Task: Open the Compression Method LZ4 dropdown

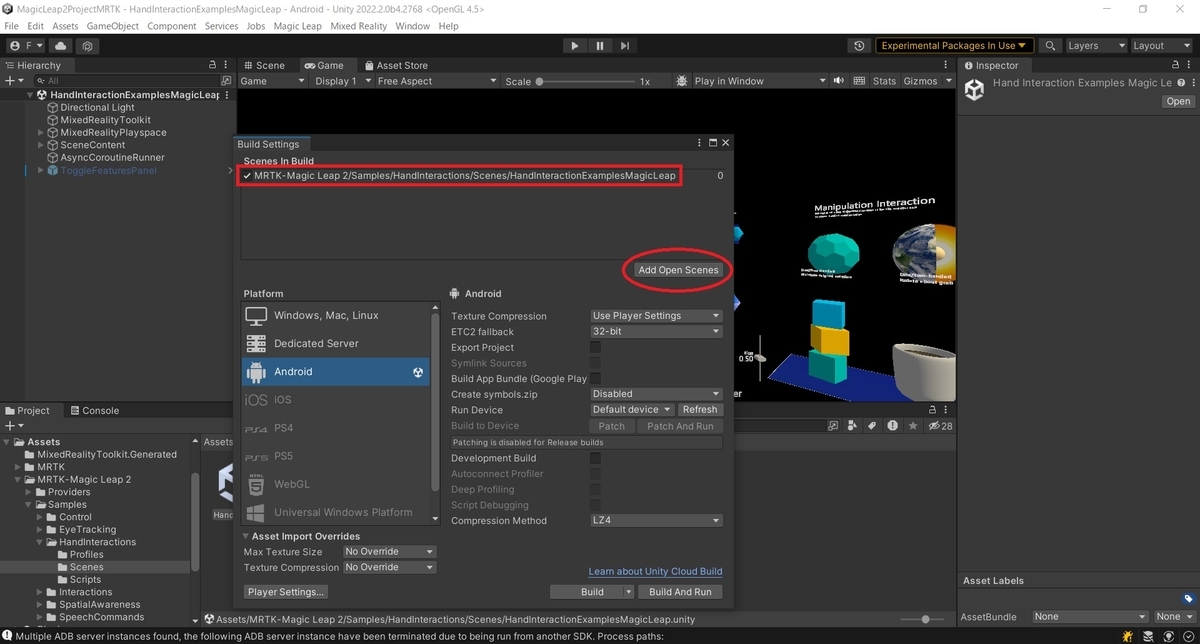Action: (656, 521)
